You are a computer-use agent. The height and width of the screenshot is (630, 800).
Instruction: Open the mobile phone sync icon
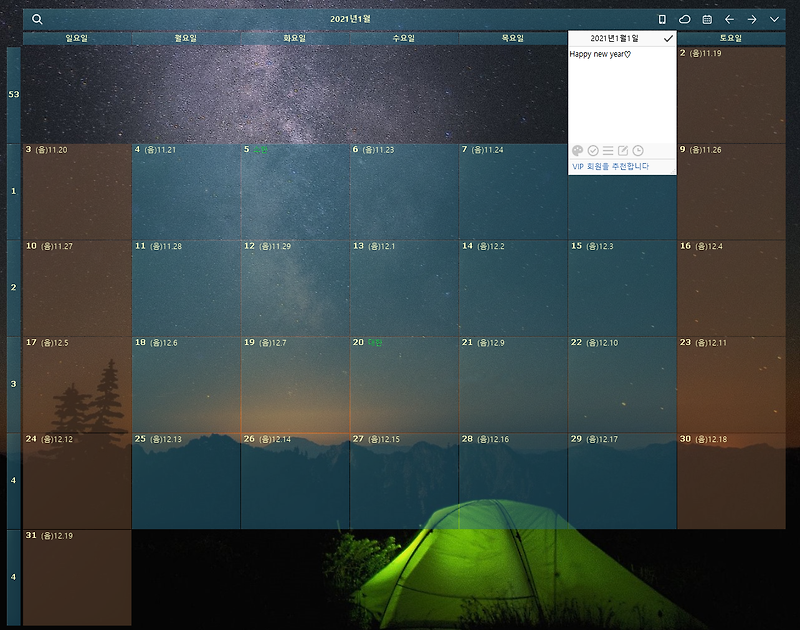coord(662,19)
